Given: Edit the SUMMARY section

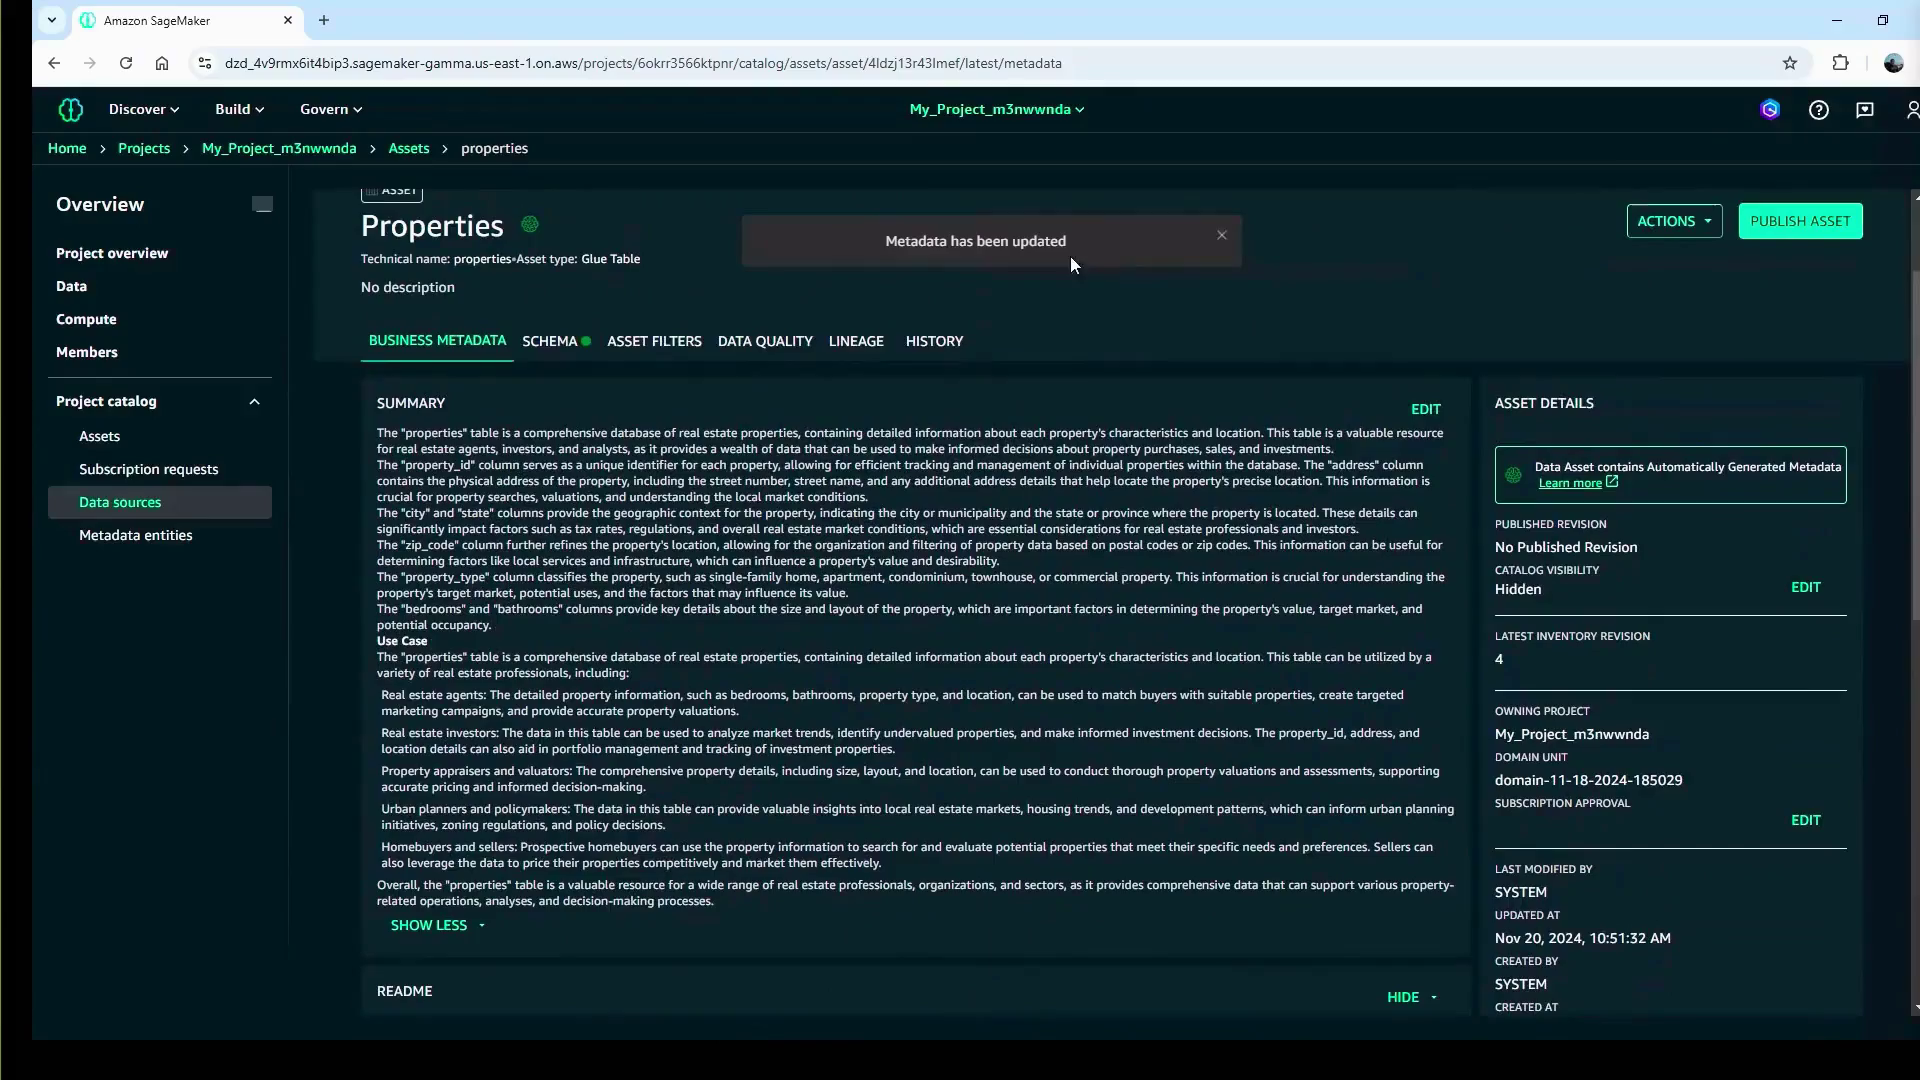Looking at the screenshot, I should click(1425, 409).
